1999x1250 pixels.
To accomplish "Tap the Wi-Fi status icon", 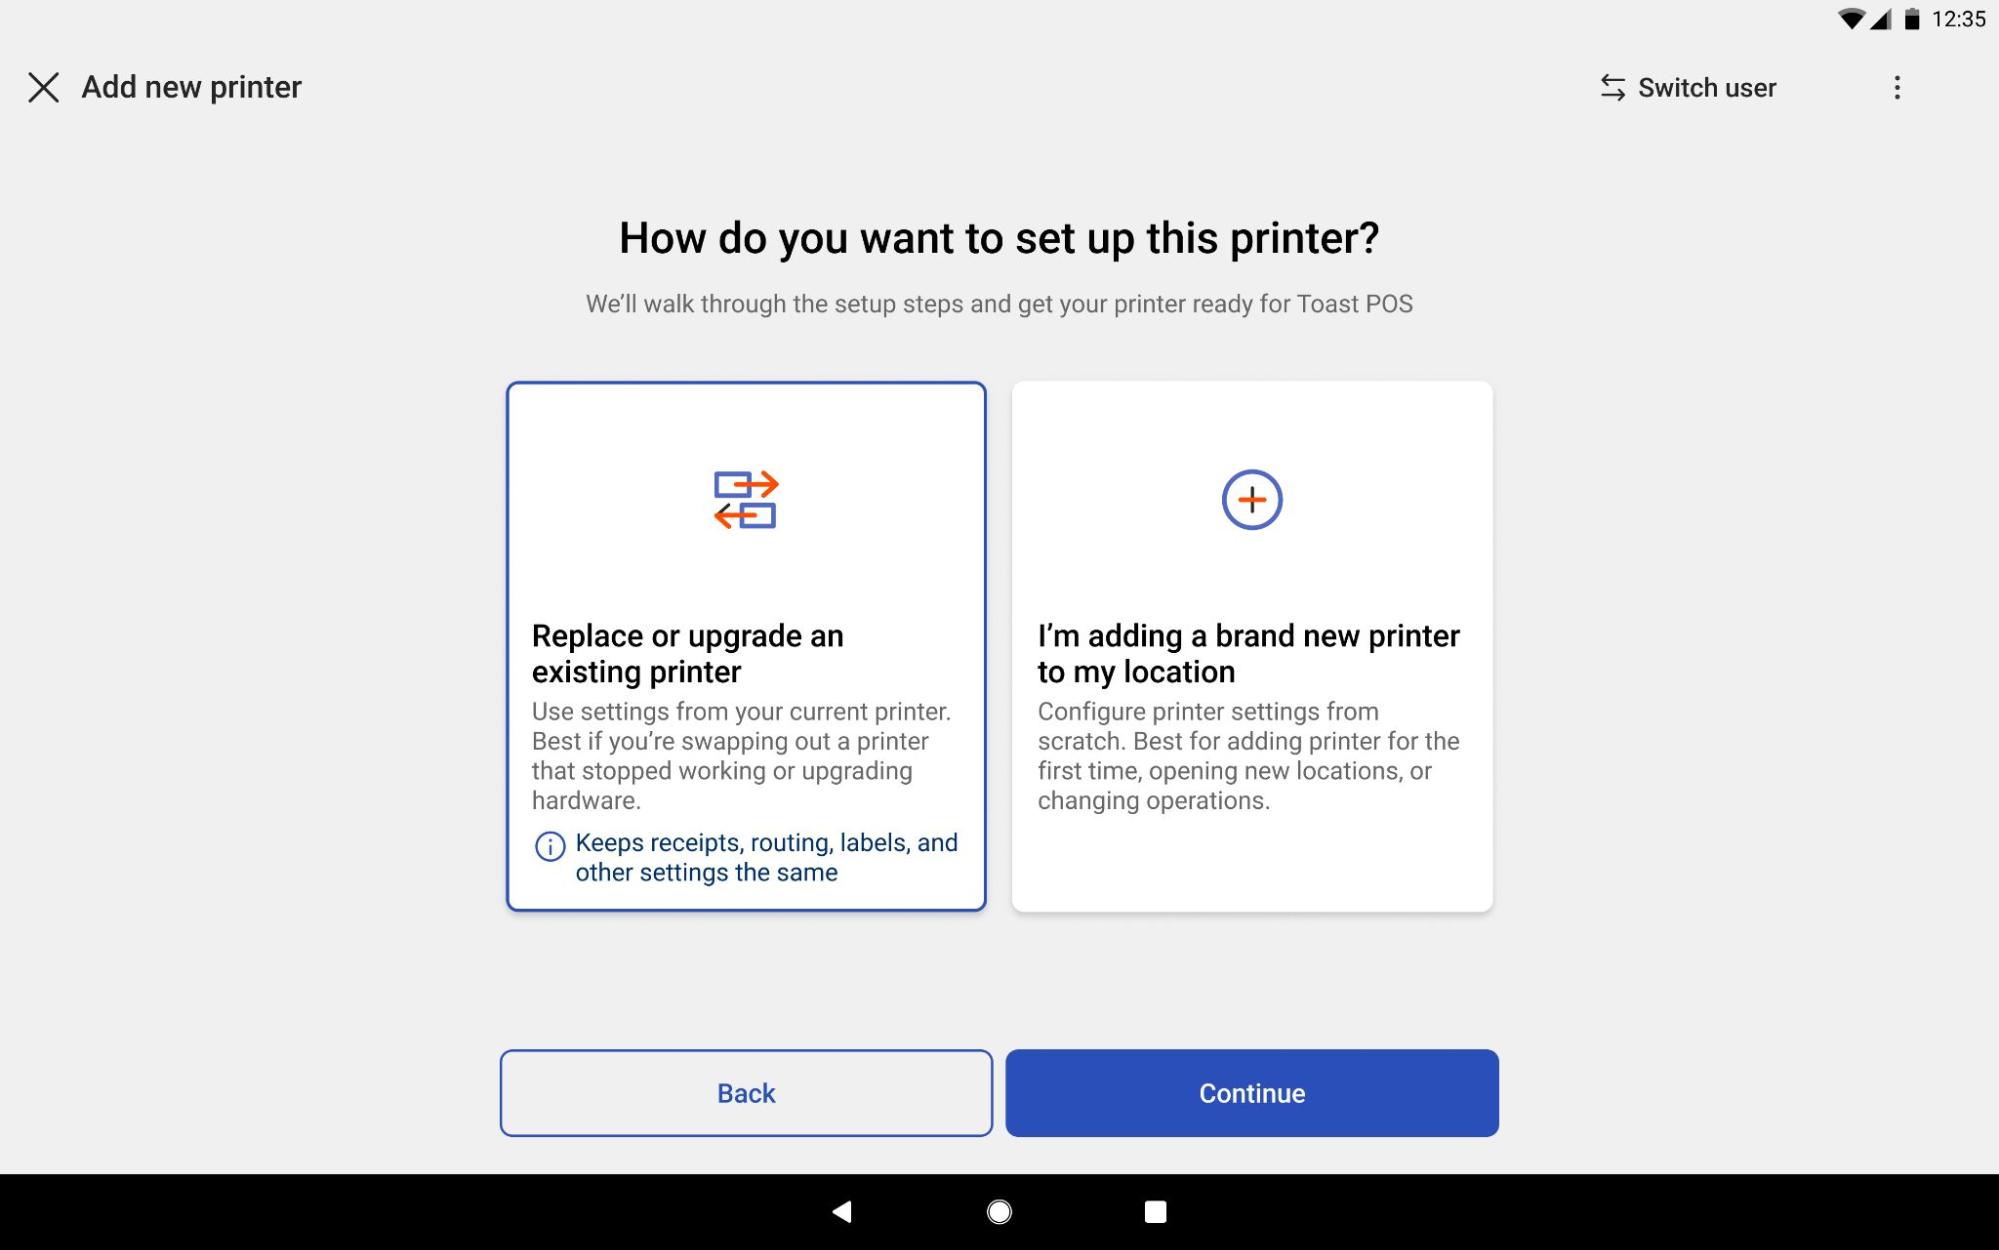I will click(x=1850, y=19).
